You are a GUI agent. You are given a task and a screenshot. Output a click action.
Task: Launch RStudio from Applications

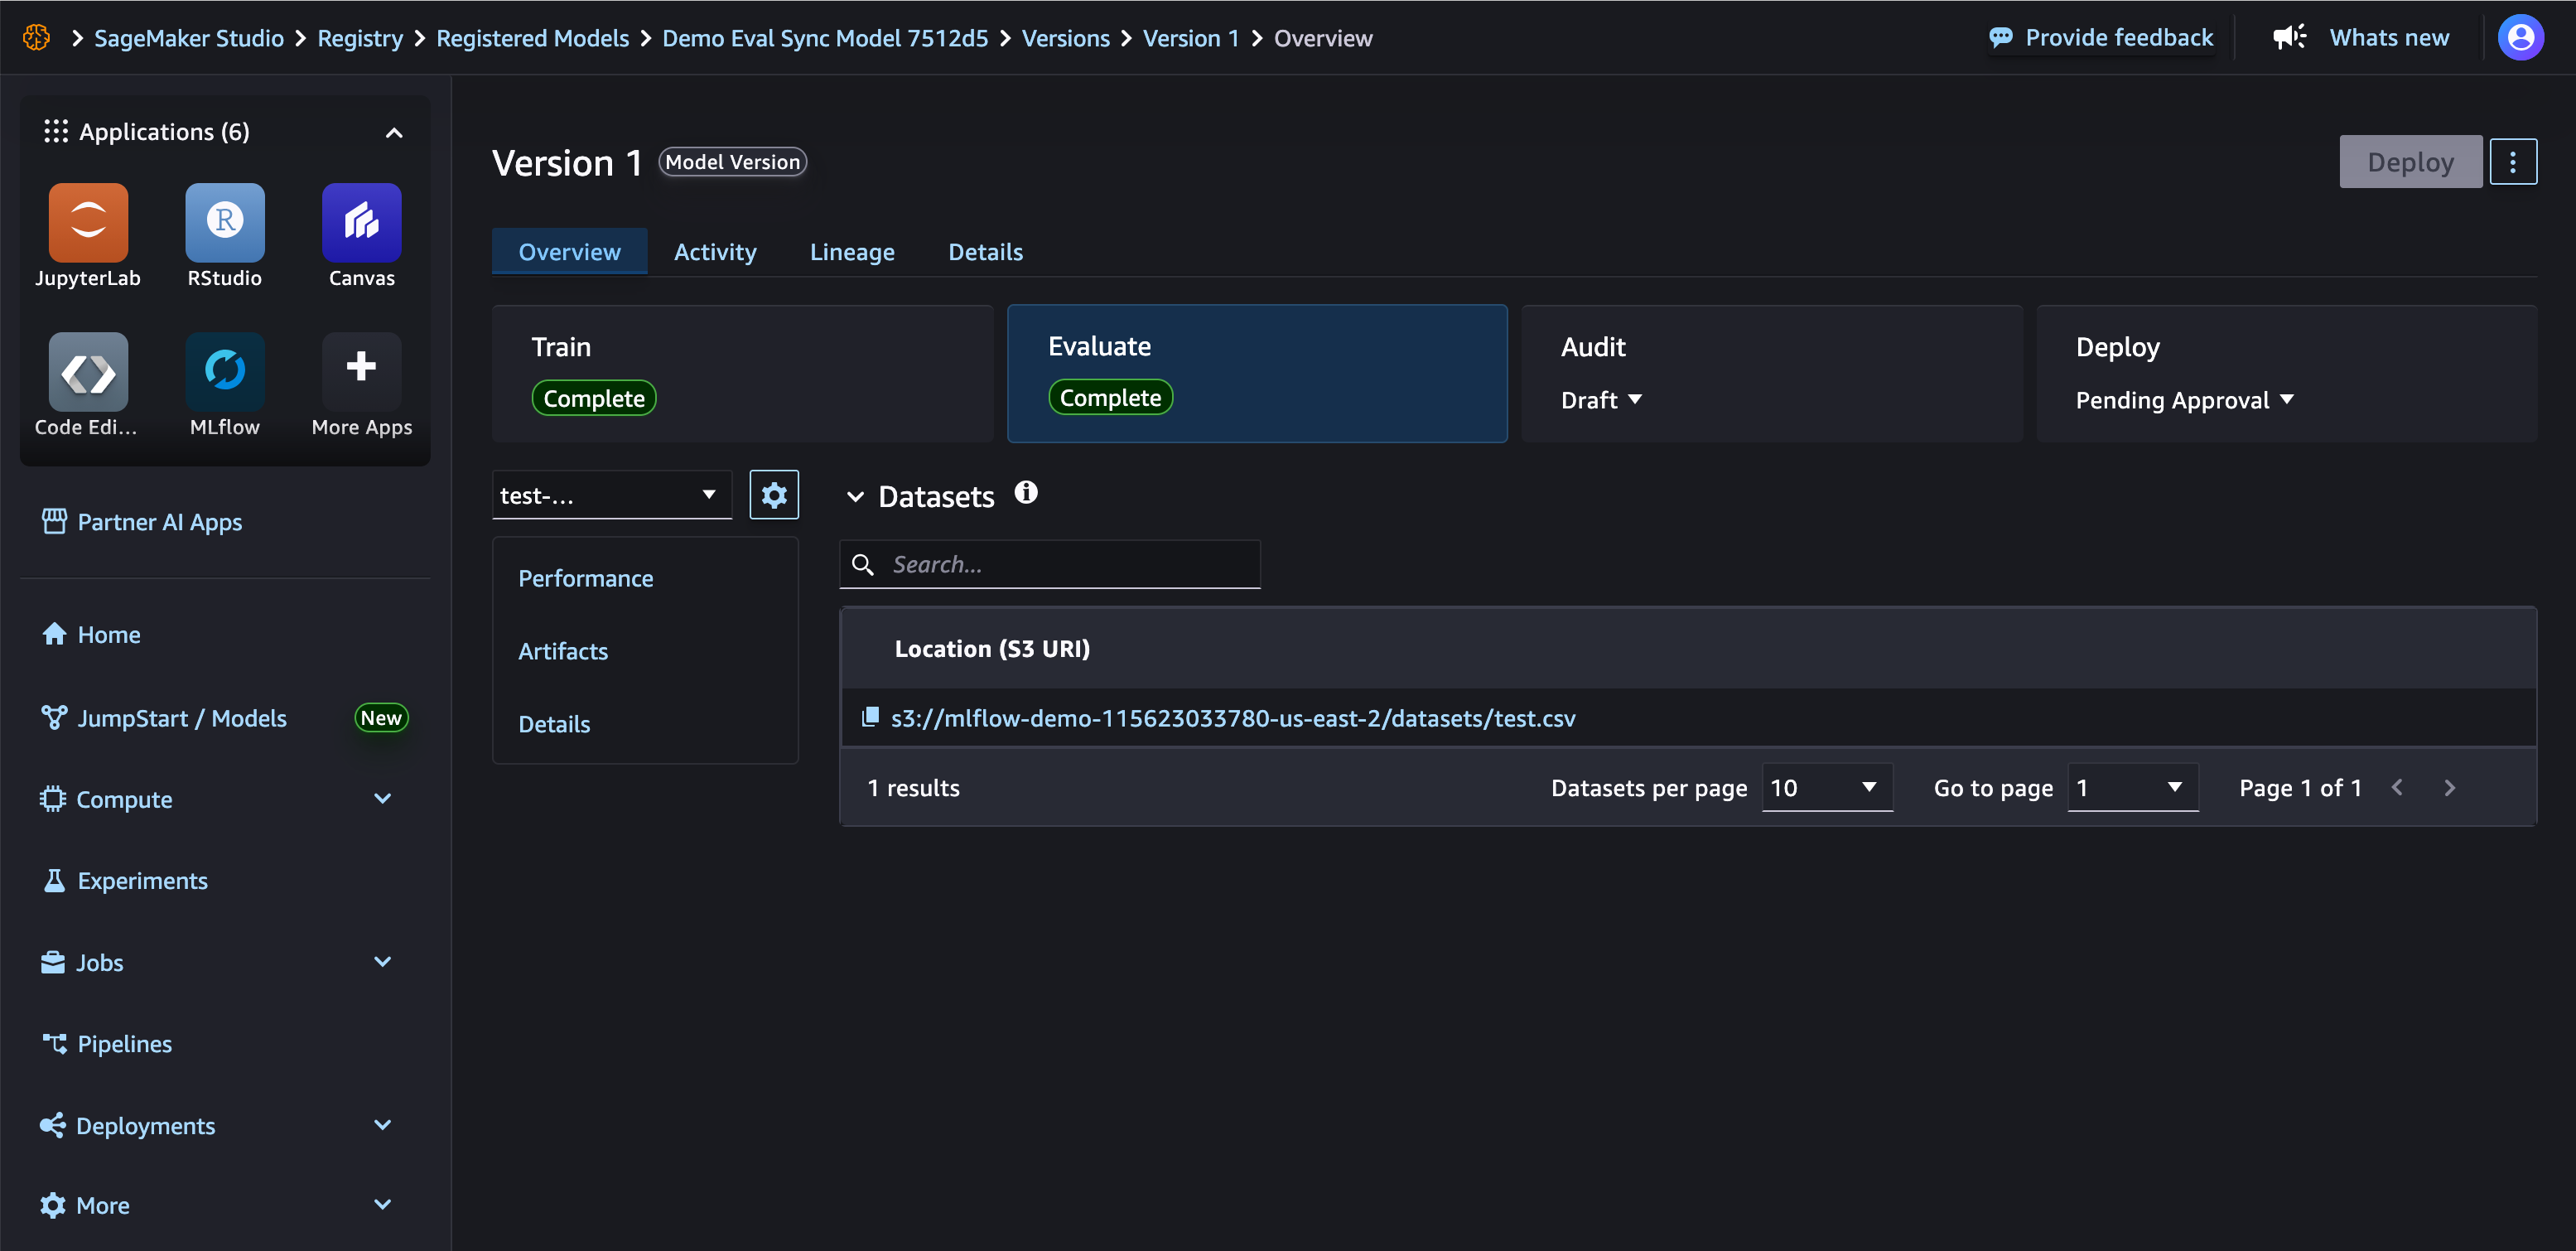pyautogui.click(x=225, y=222)
